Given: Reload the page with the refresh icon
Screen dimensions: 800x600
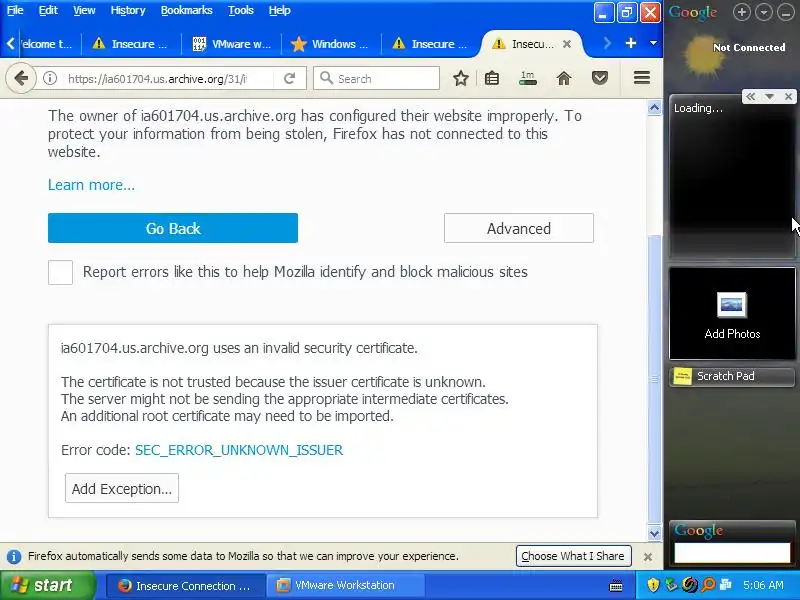Looking at the screenshot, I should (290, 78).
